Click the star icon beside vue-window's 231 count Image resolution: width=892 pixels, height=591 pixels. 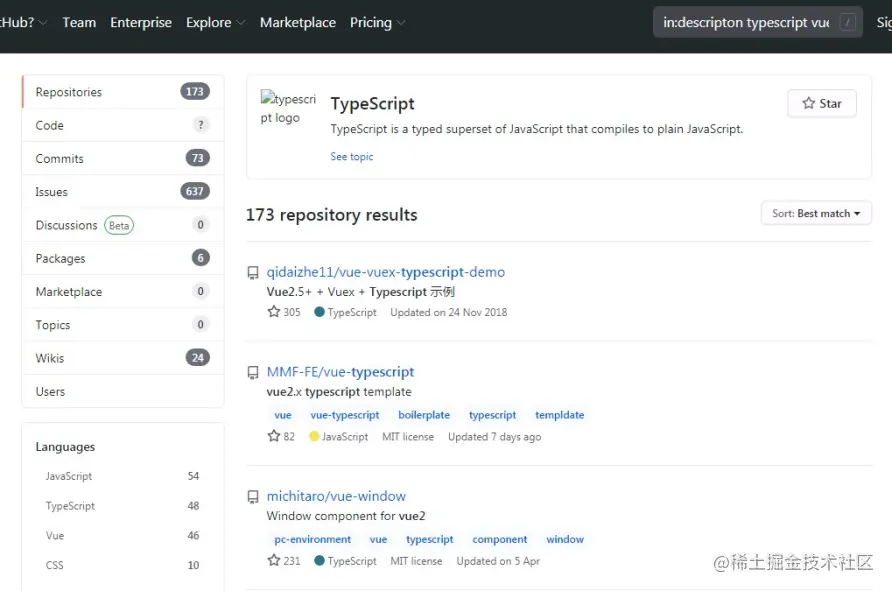click(274, 561)
